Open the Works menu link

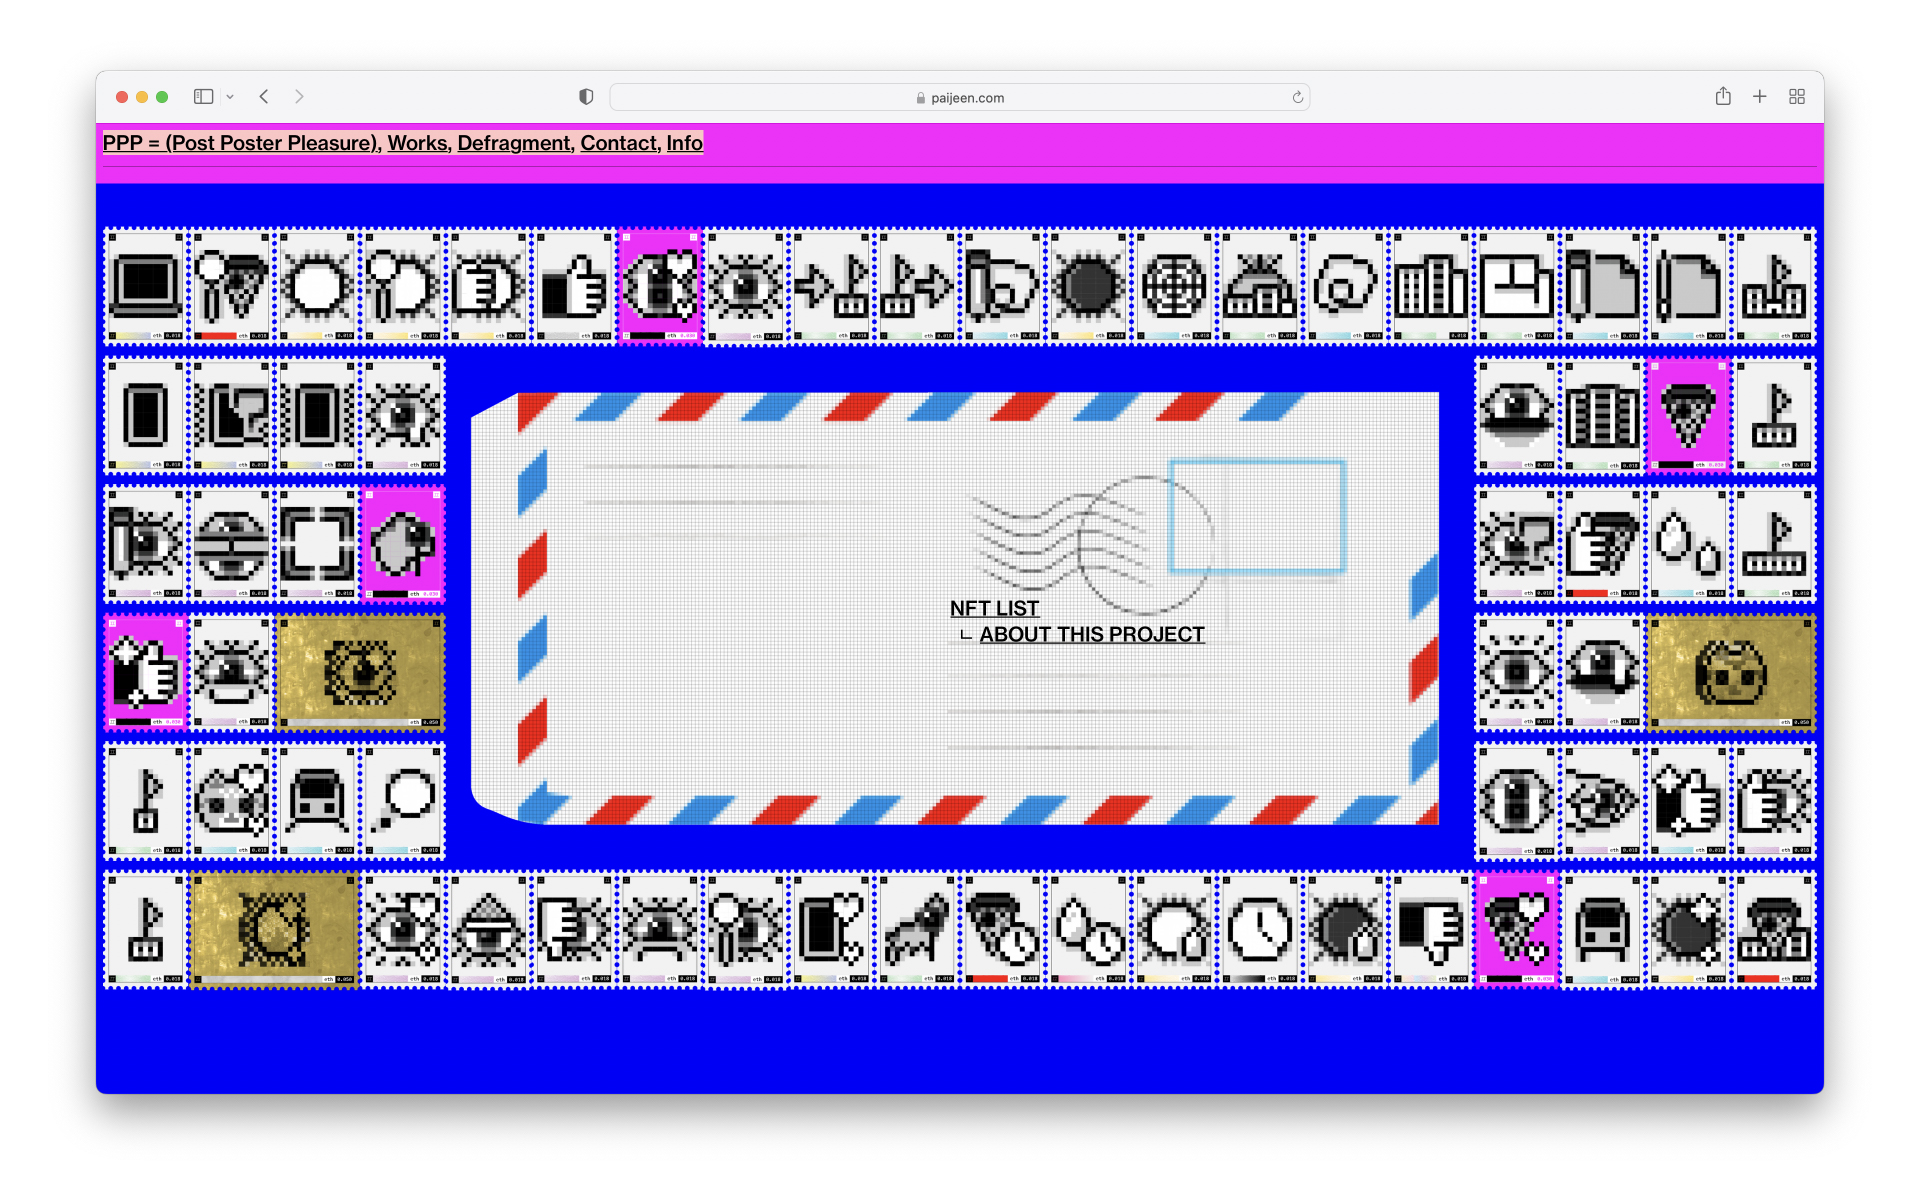417,143
